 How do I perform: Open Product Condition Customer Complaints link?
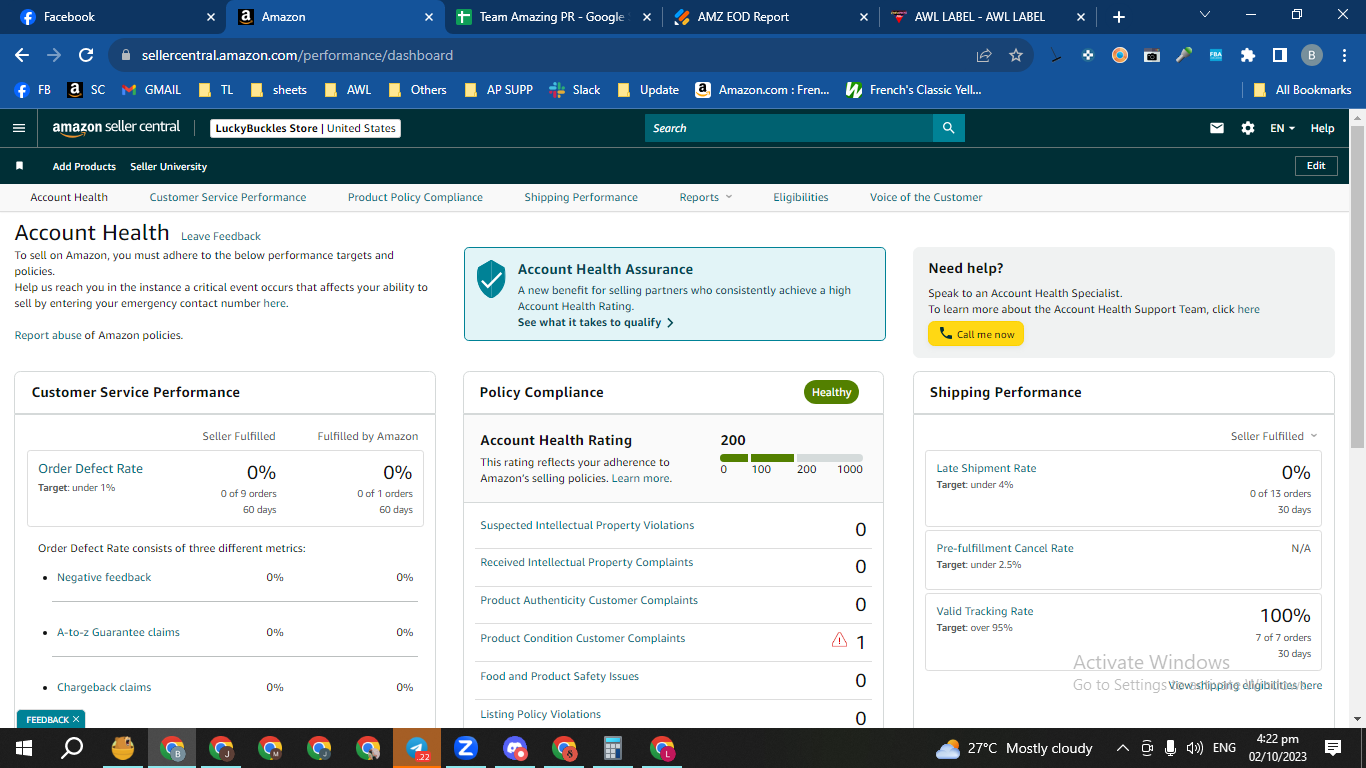[x=583, y=638]
